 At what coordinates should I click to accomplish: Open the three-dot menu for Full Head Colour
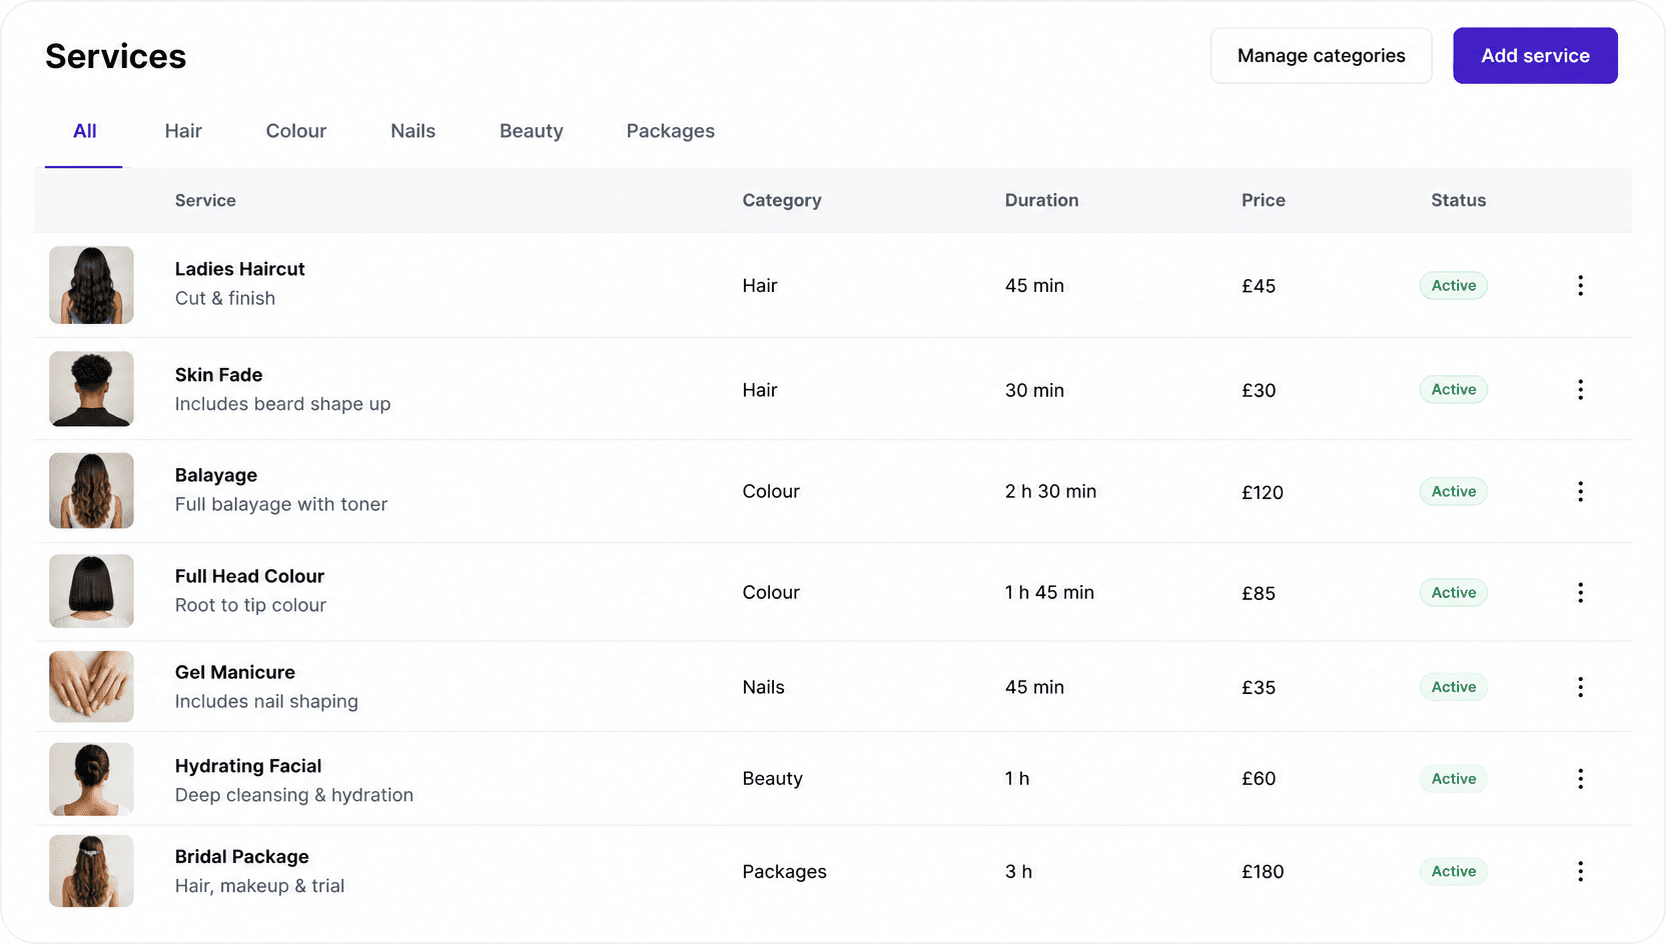1580,593
